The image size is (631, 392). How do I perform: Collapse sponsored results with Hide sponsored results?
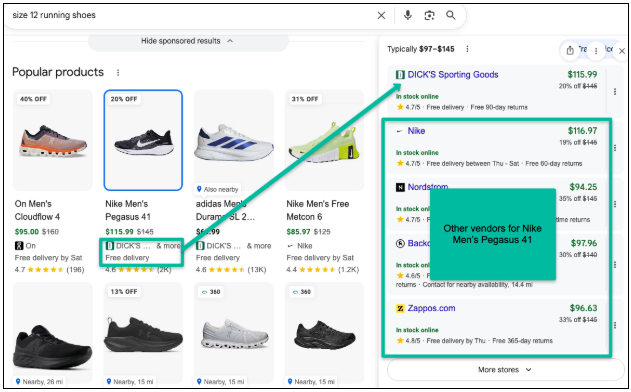pyautogui.click(x=187, y=41)
